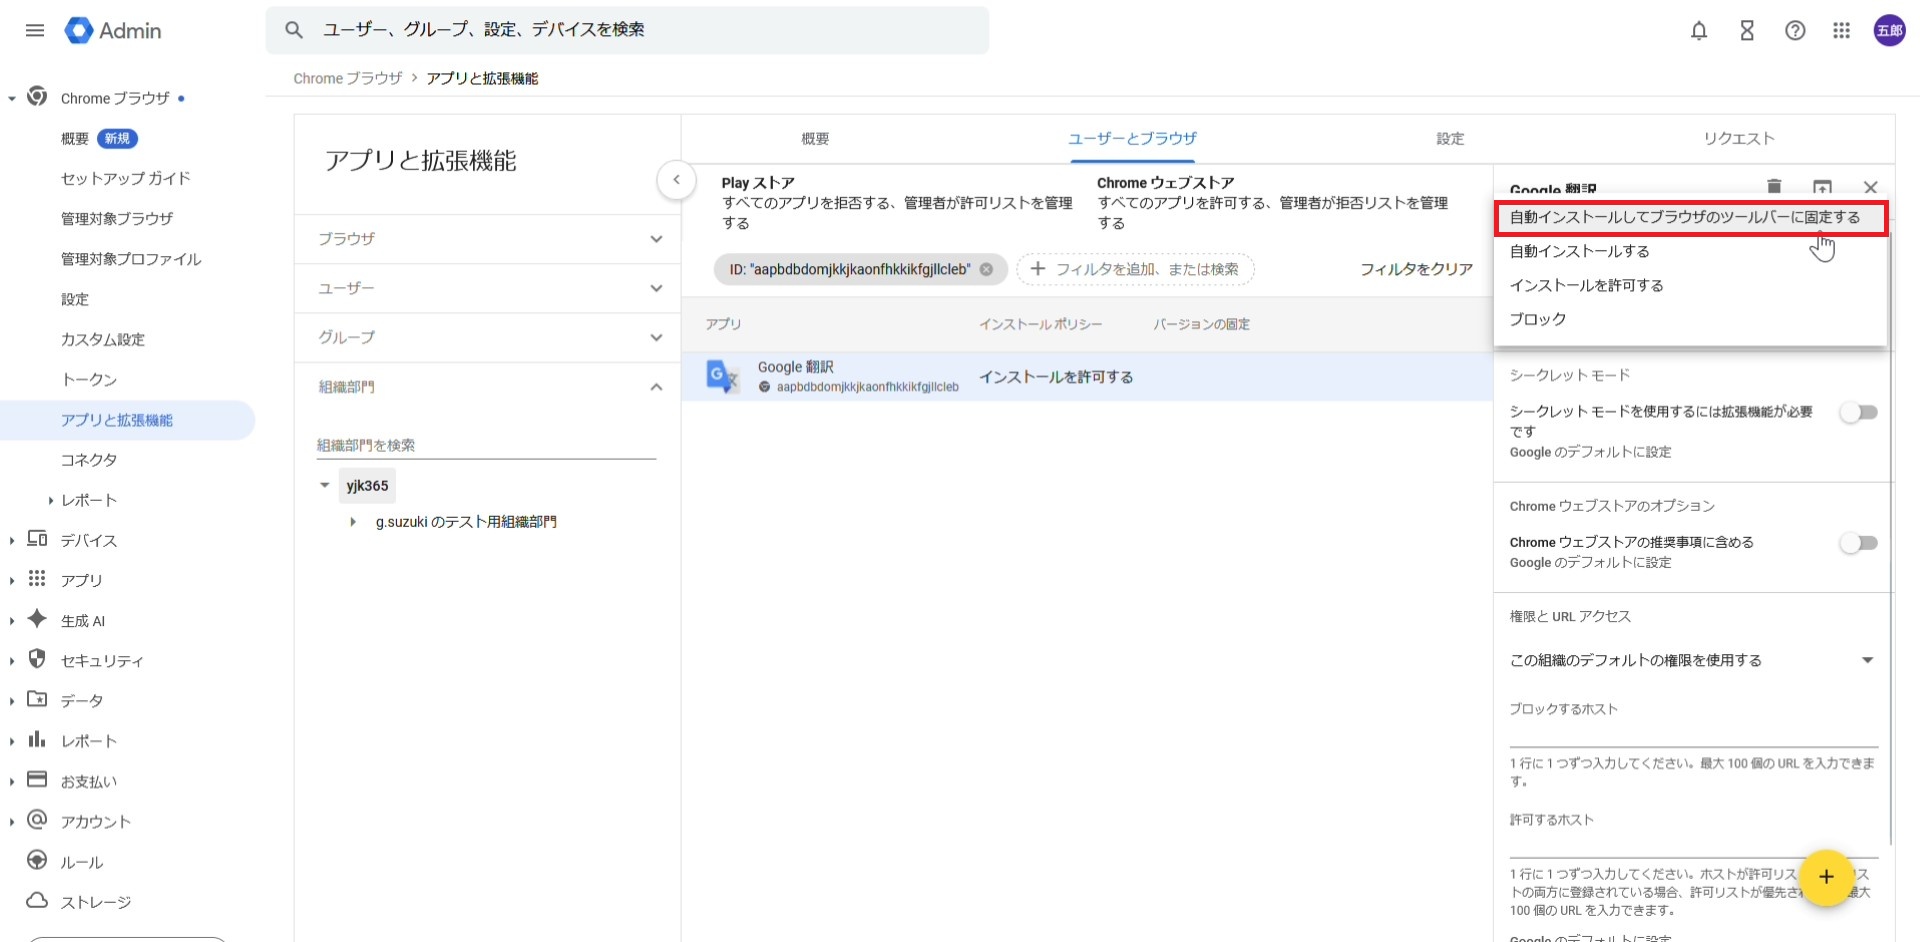The image size is (1920, 942).
Task: Select 自動インストールする from the menu
Action: pos(1579,251)
